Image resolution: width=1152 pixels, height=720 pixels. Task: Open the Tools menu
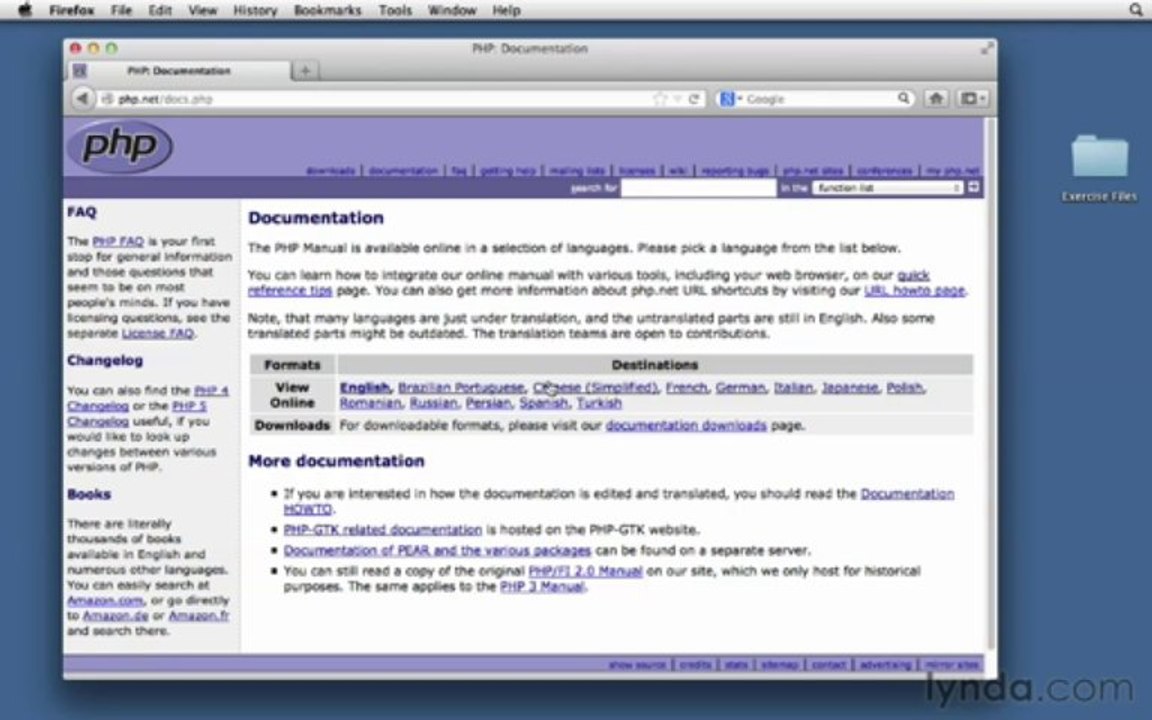(x=395, y=10)
